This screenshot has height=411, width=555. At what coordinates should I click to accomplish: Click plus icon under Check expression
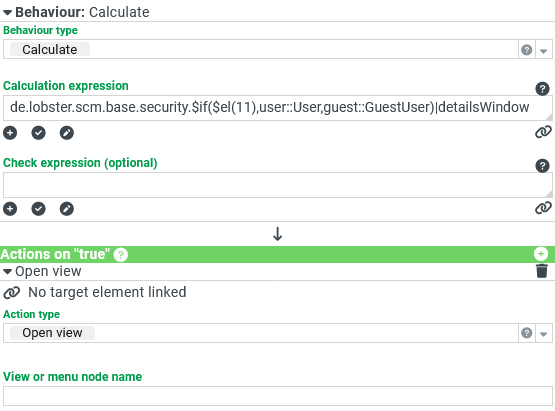pyautogui.click(x=10, y=209)
